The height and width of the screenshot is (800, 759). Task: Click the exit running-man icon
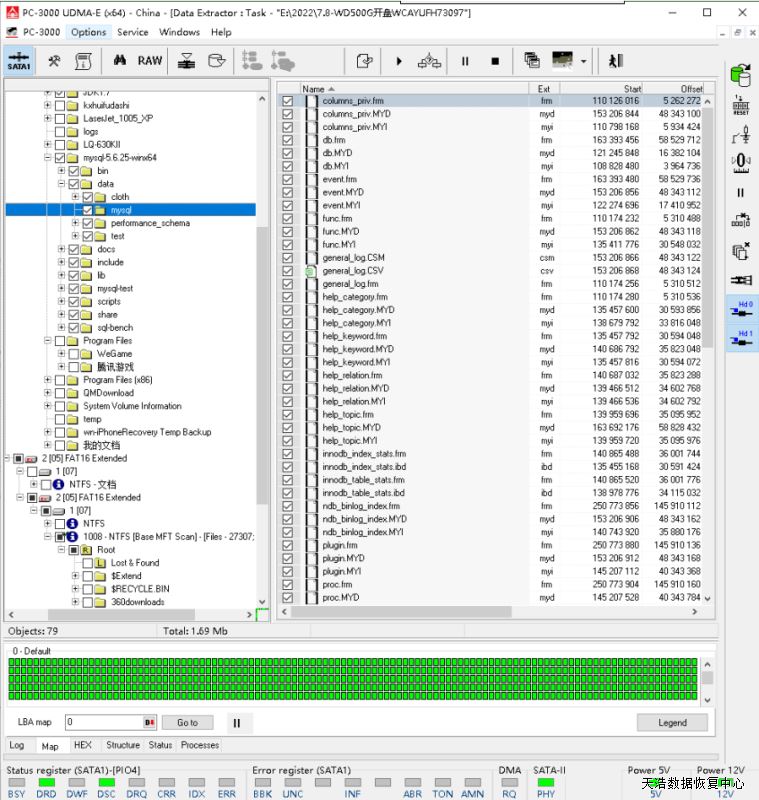tap(615, 61)
